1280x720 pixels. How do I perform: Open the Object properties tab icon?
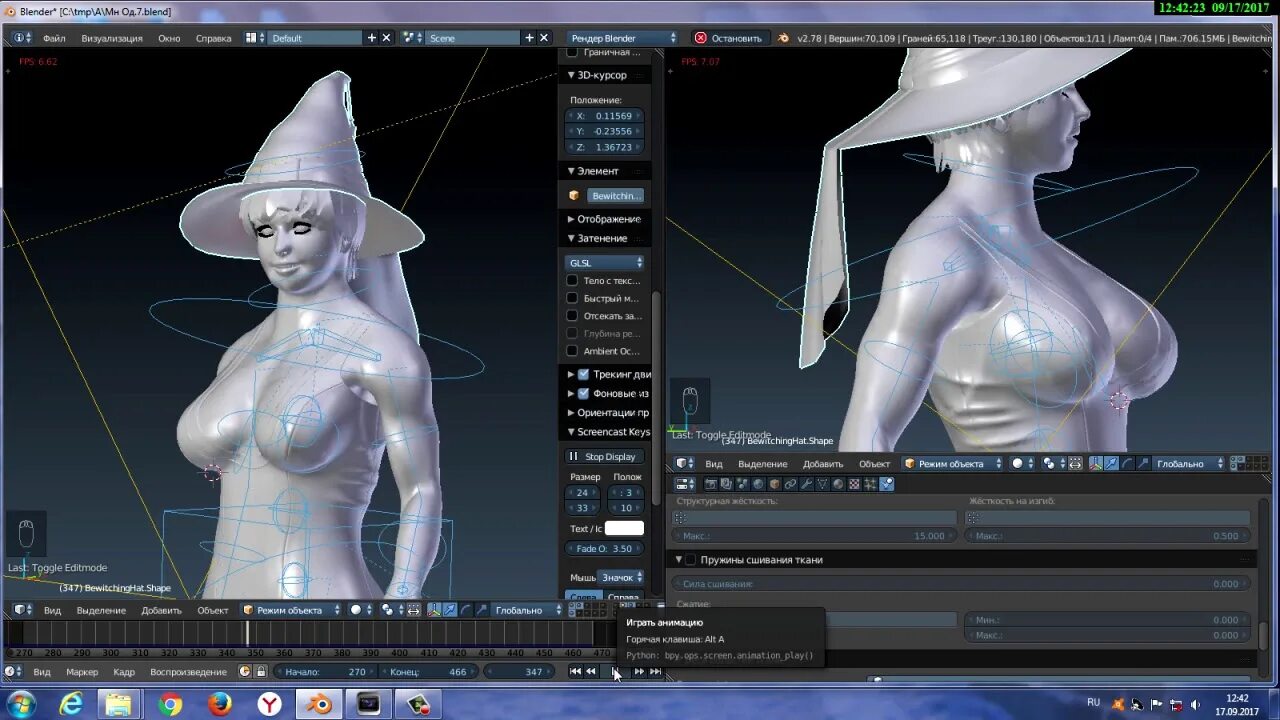click(x=775, y=484)
